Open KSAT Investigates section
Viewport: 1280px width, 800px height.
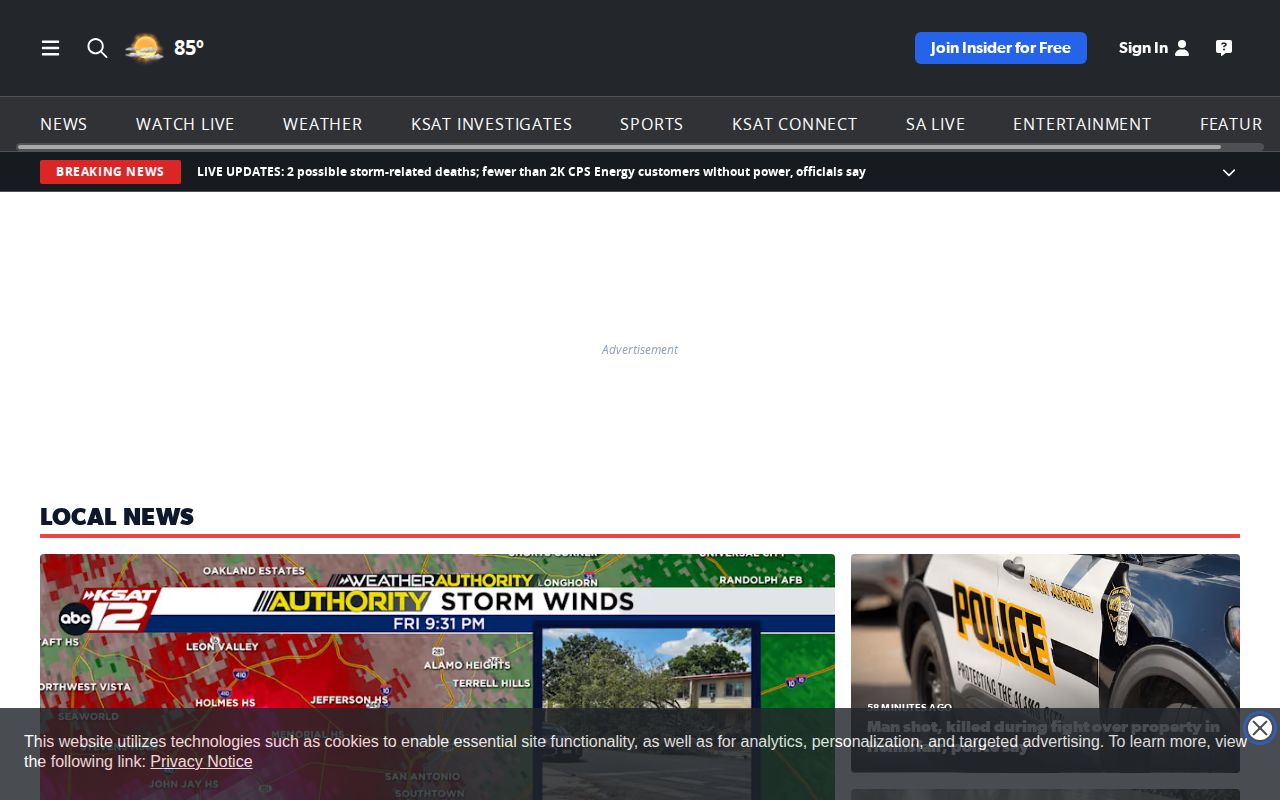coord(492,124)
